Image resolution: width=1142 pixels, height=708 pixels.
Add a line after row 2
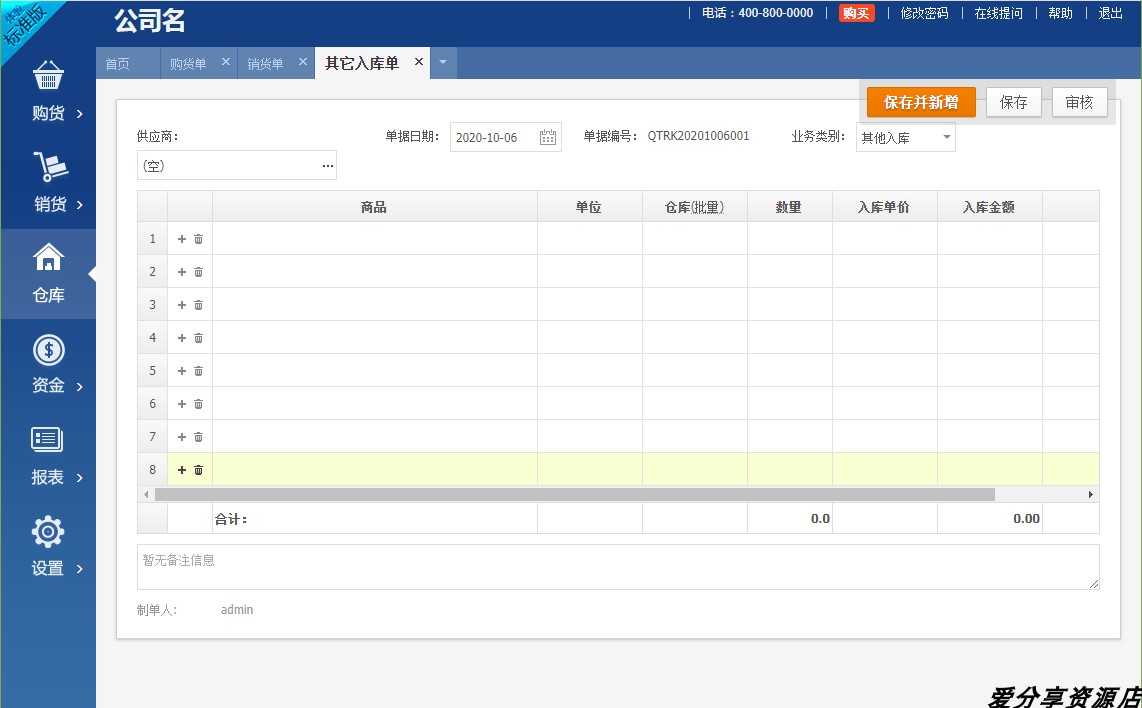point(182,272)
